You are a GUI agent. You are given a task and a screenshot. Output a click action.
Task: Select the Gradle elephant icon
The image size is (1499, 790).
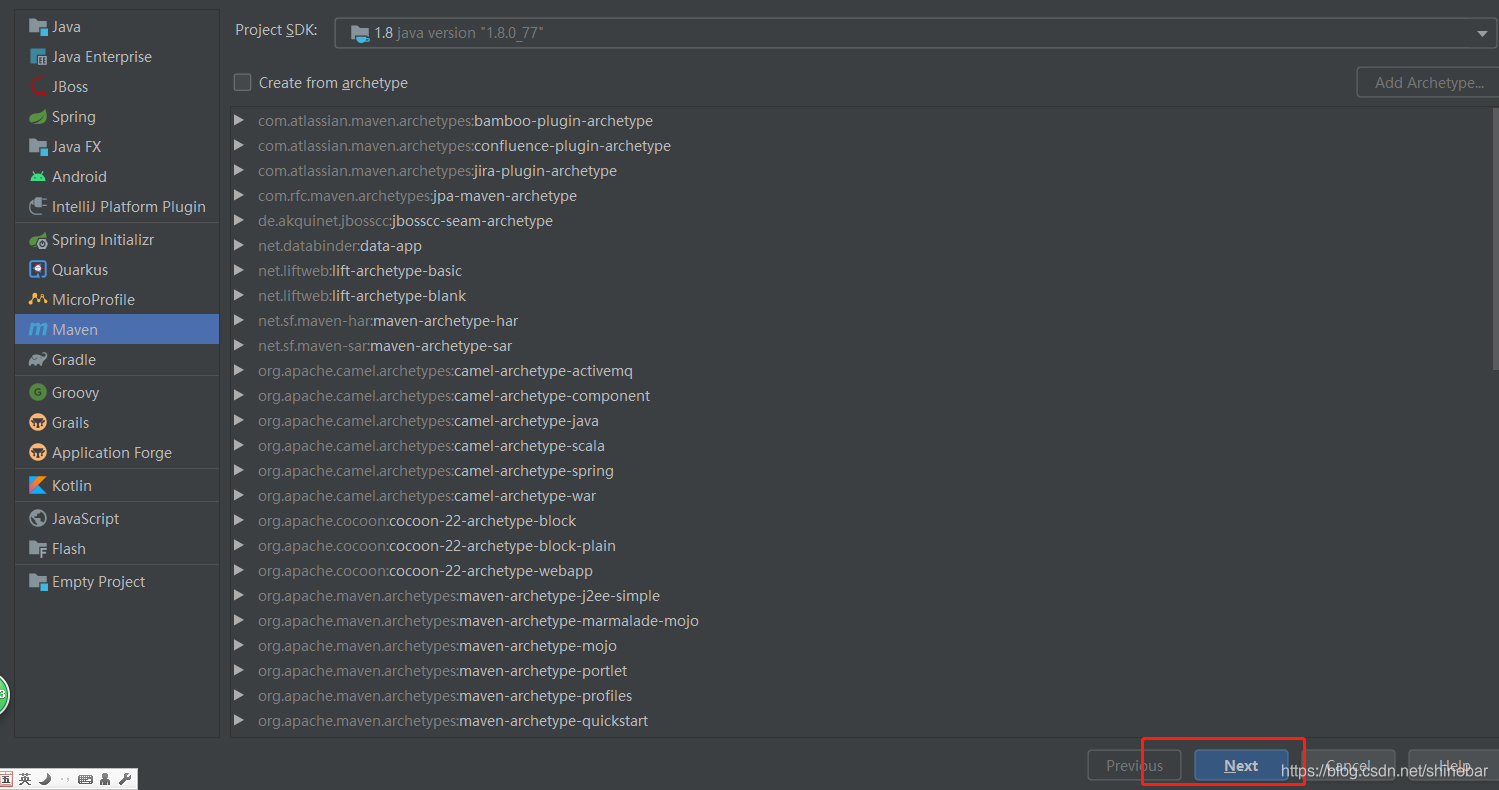pyautogui.click(x=38, y=360)
